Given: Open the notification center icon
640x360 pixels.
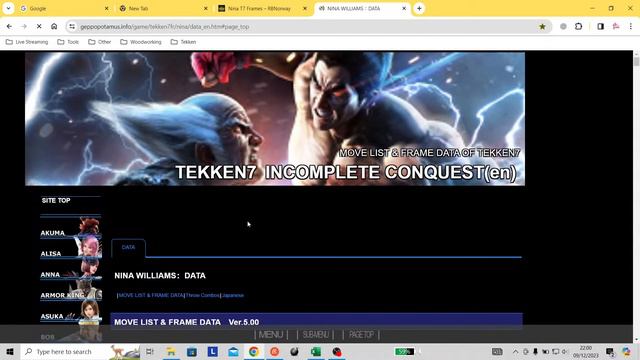Looking at the screenshot, I should point(610,351).
